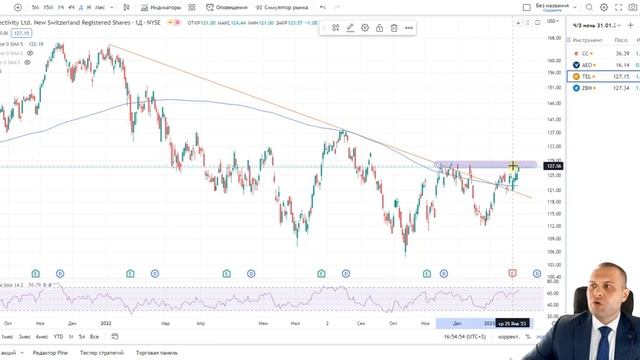Set the range to 3мес

(24, 337)
